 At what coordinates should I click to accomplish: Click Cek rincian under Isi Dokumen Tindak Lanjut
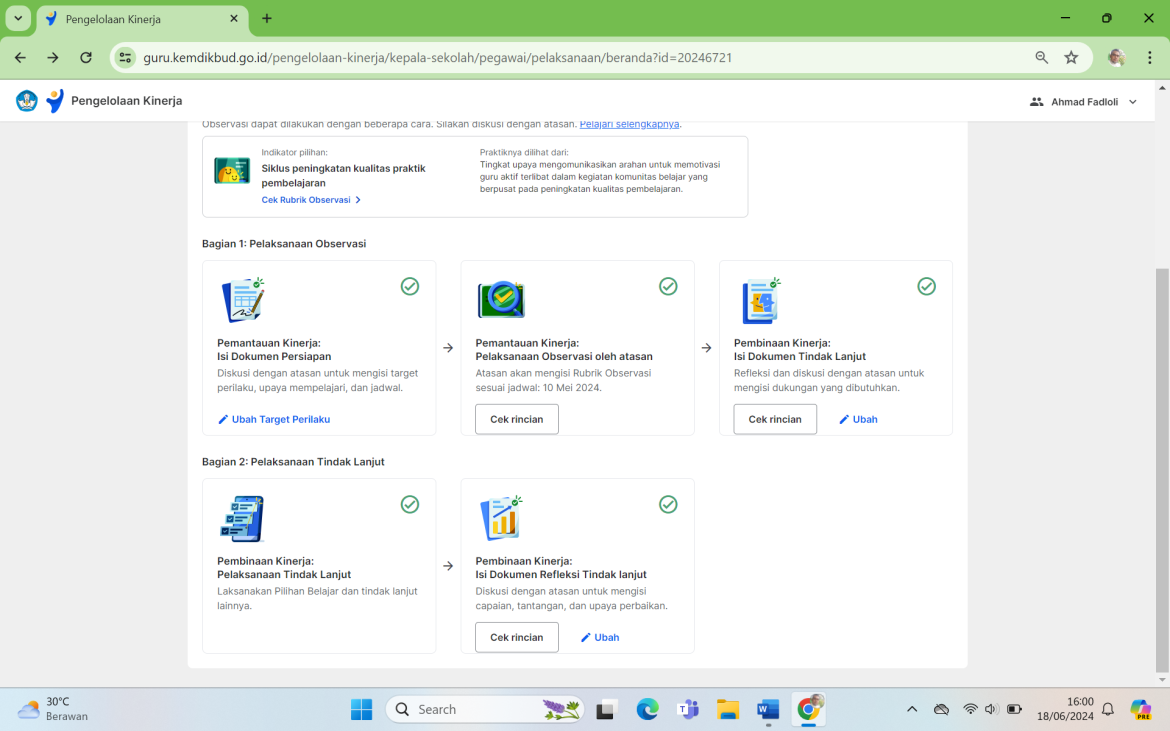coord(775,419)
